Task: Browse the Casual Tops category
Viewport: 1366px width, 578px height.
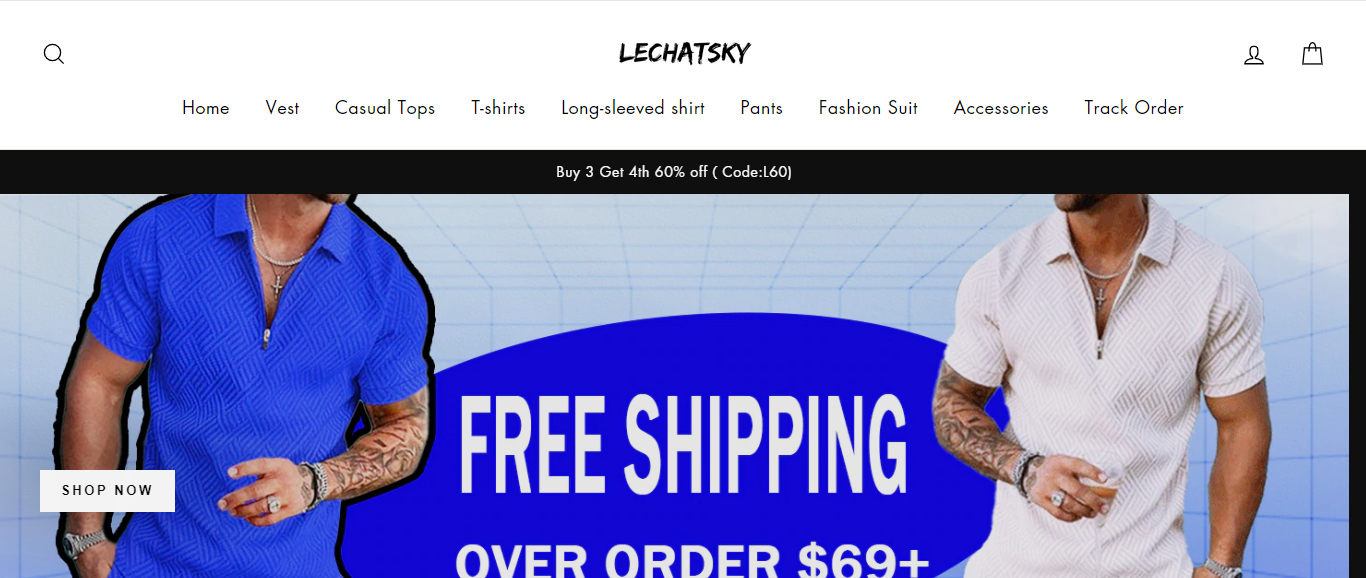Action: [385, 108]
